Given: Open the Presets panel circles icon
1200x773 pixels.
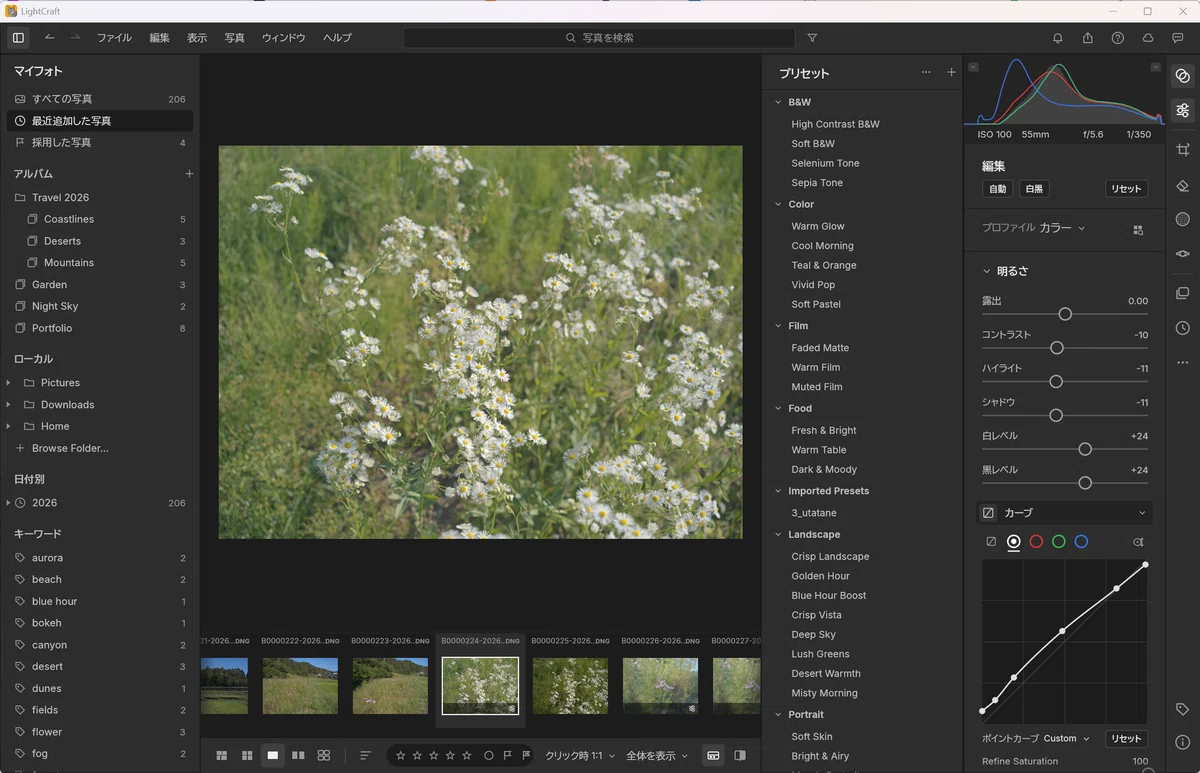Looking at the screenshot, I should pos(1183,76).
